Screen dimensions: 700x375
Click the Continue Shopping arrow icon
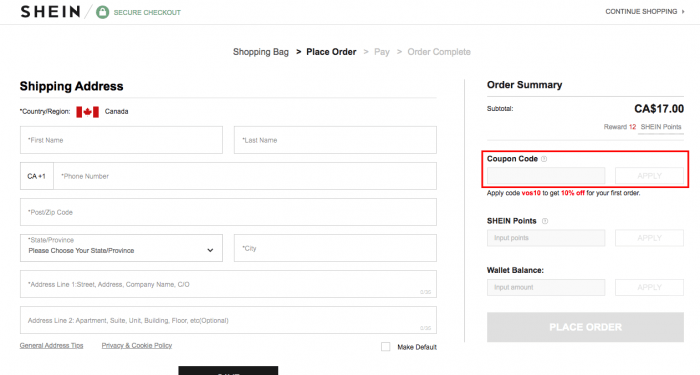pos(683,12)
